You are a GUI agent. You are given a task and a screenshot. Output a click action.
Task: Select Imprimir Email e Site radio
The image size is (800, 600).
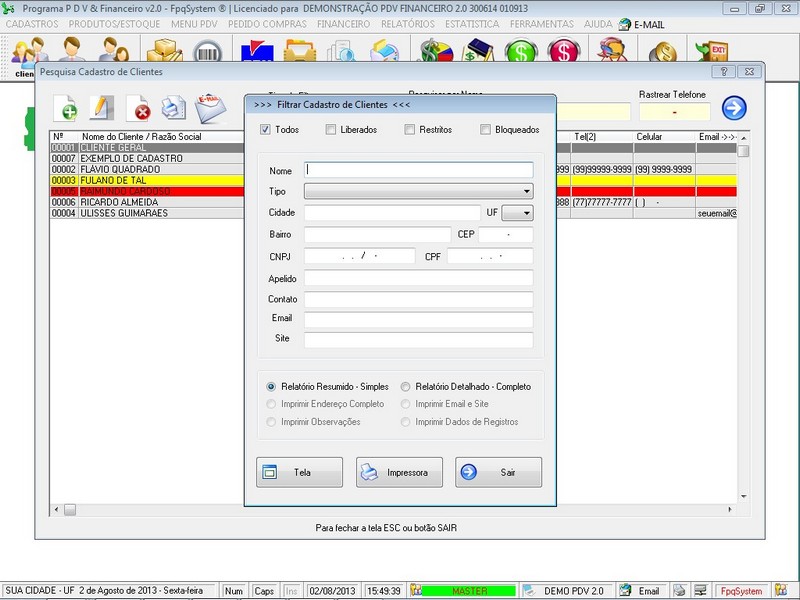pos(405,404)
